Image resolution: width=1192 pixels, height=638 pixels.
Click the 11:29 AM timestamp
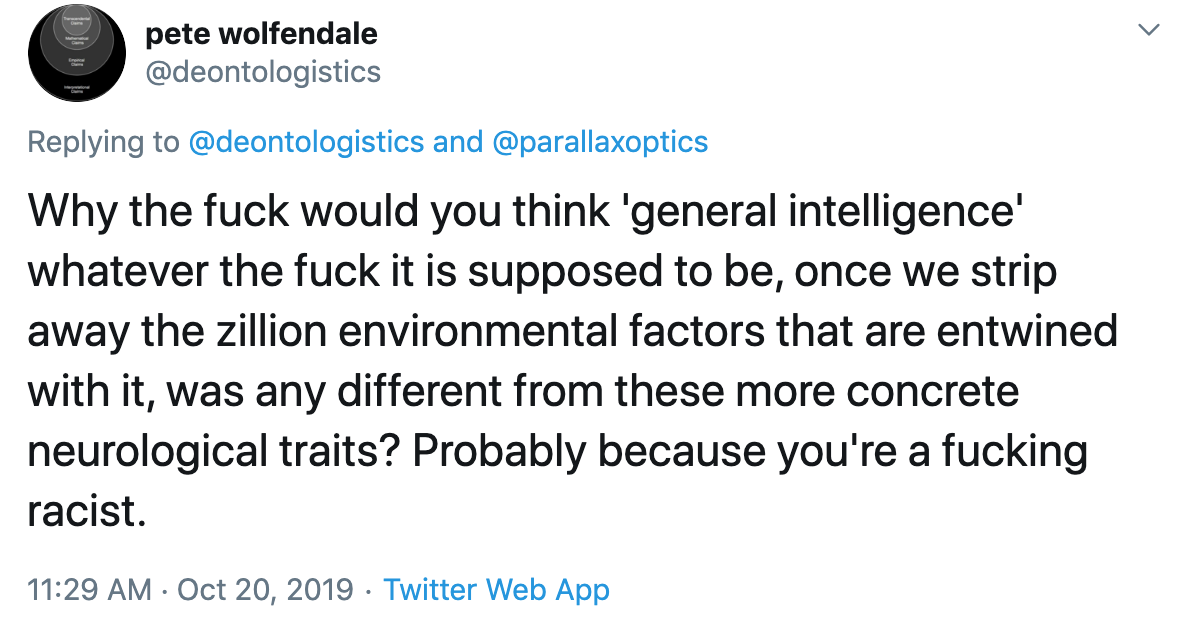pyautogui.click(x=90, y=589)
